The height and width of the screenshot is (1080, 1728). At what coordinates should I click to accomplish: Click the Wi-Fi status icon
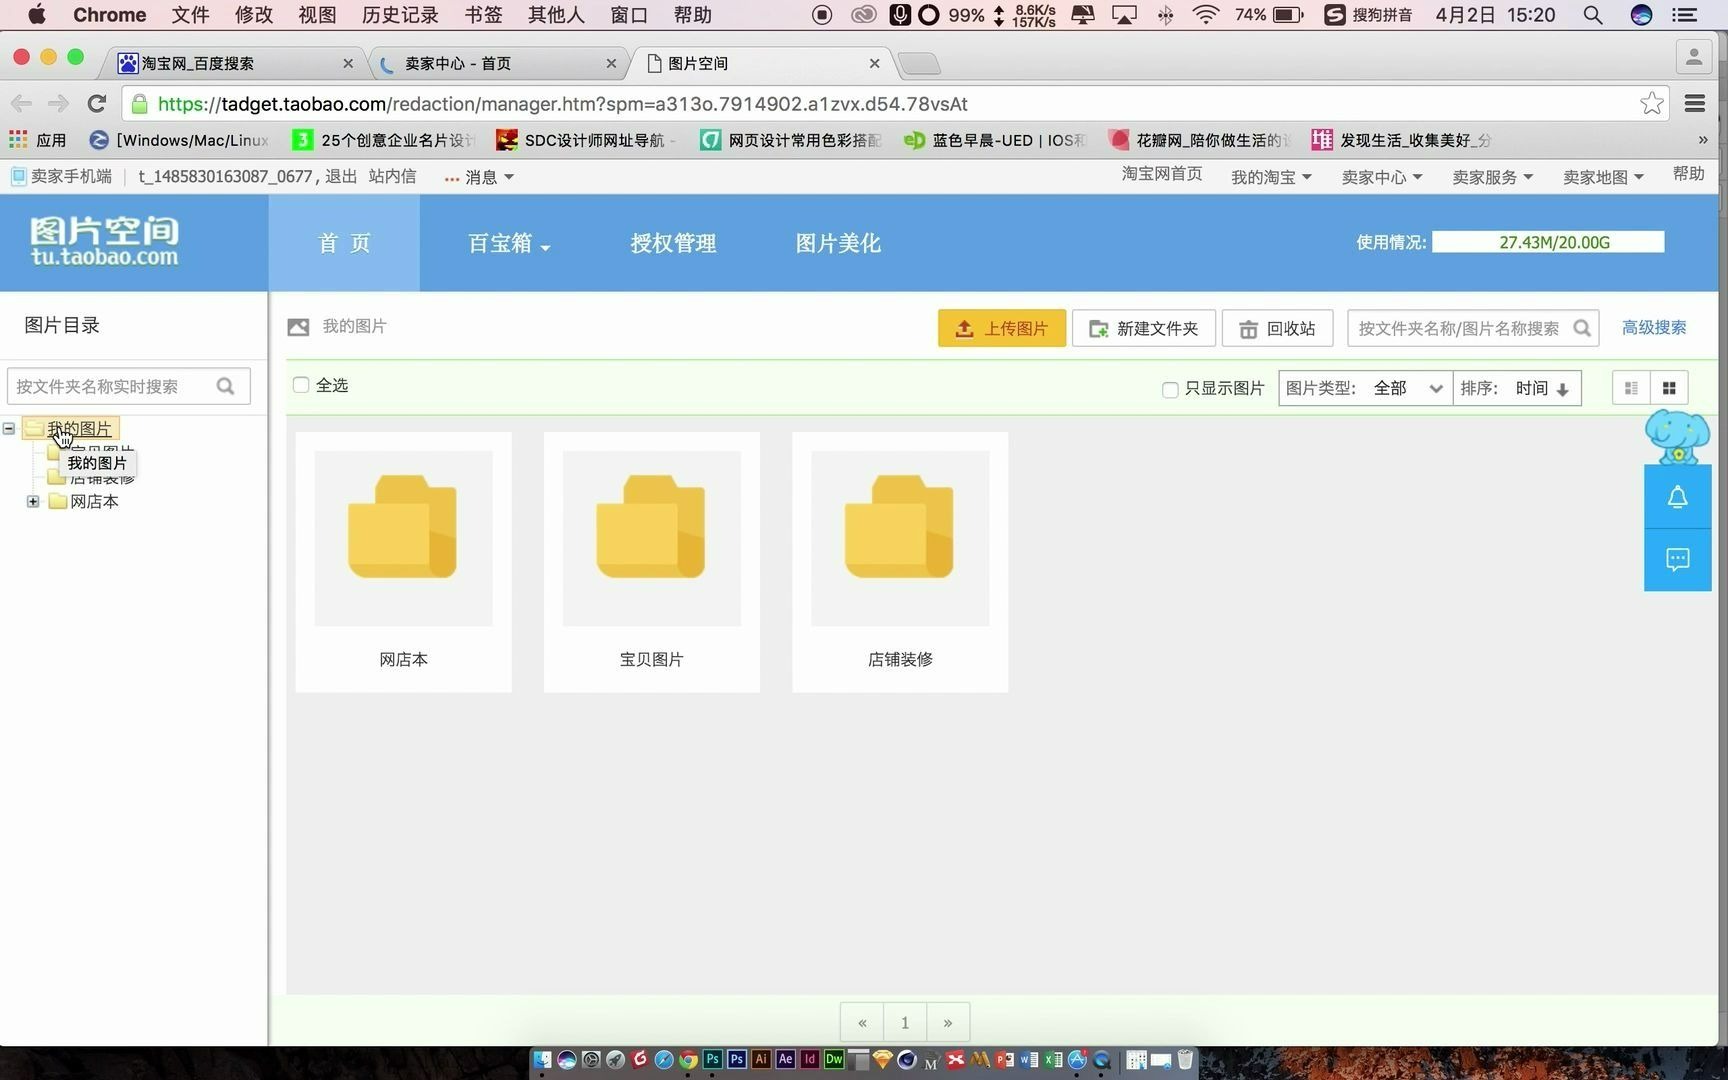tap(1207, 15)
